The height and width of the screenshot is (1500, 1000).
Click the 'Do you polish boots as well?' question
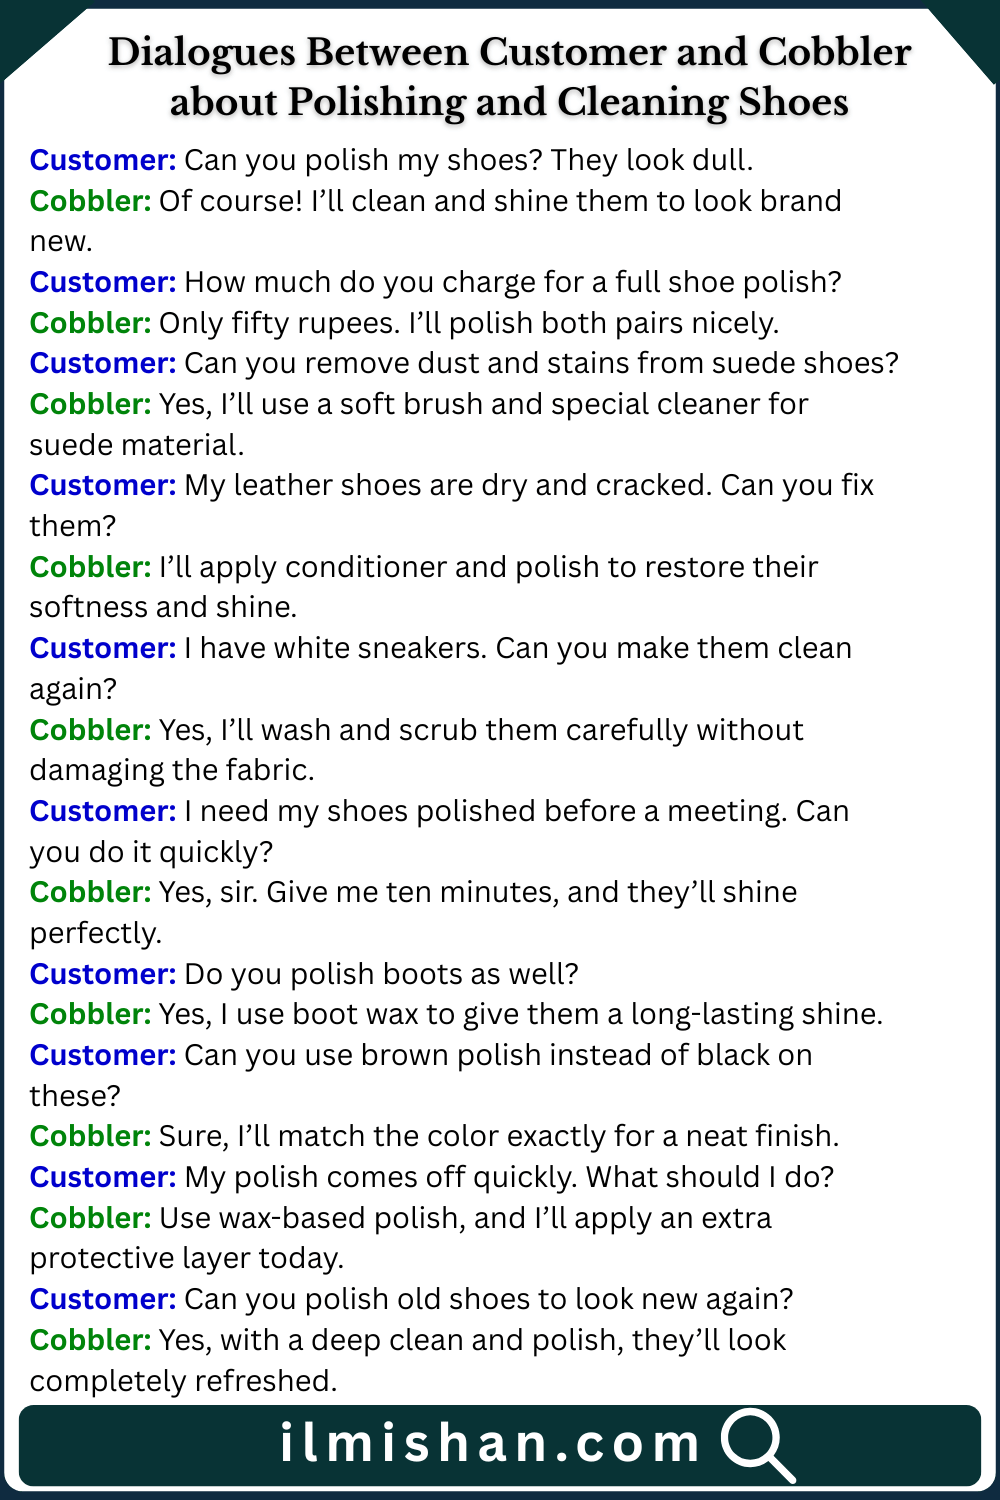[x=381, y=974]
